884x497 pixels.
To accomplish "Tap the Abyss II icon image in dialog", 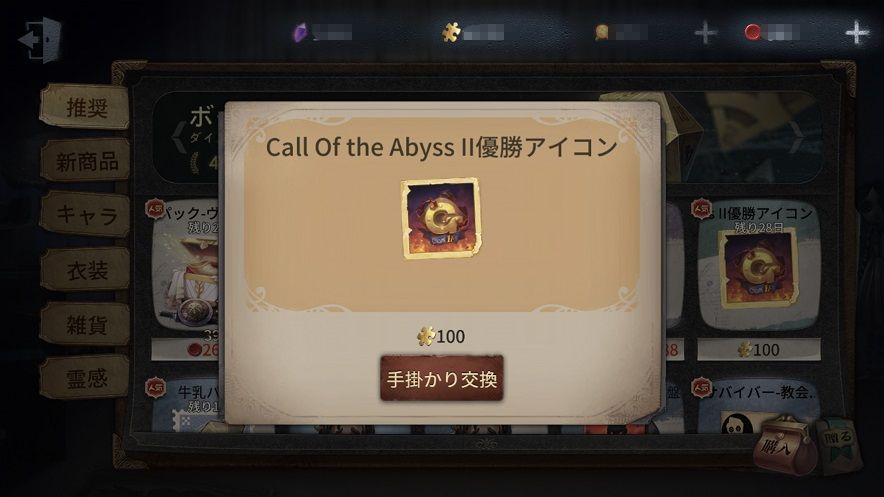I will (441, 219).
